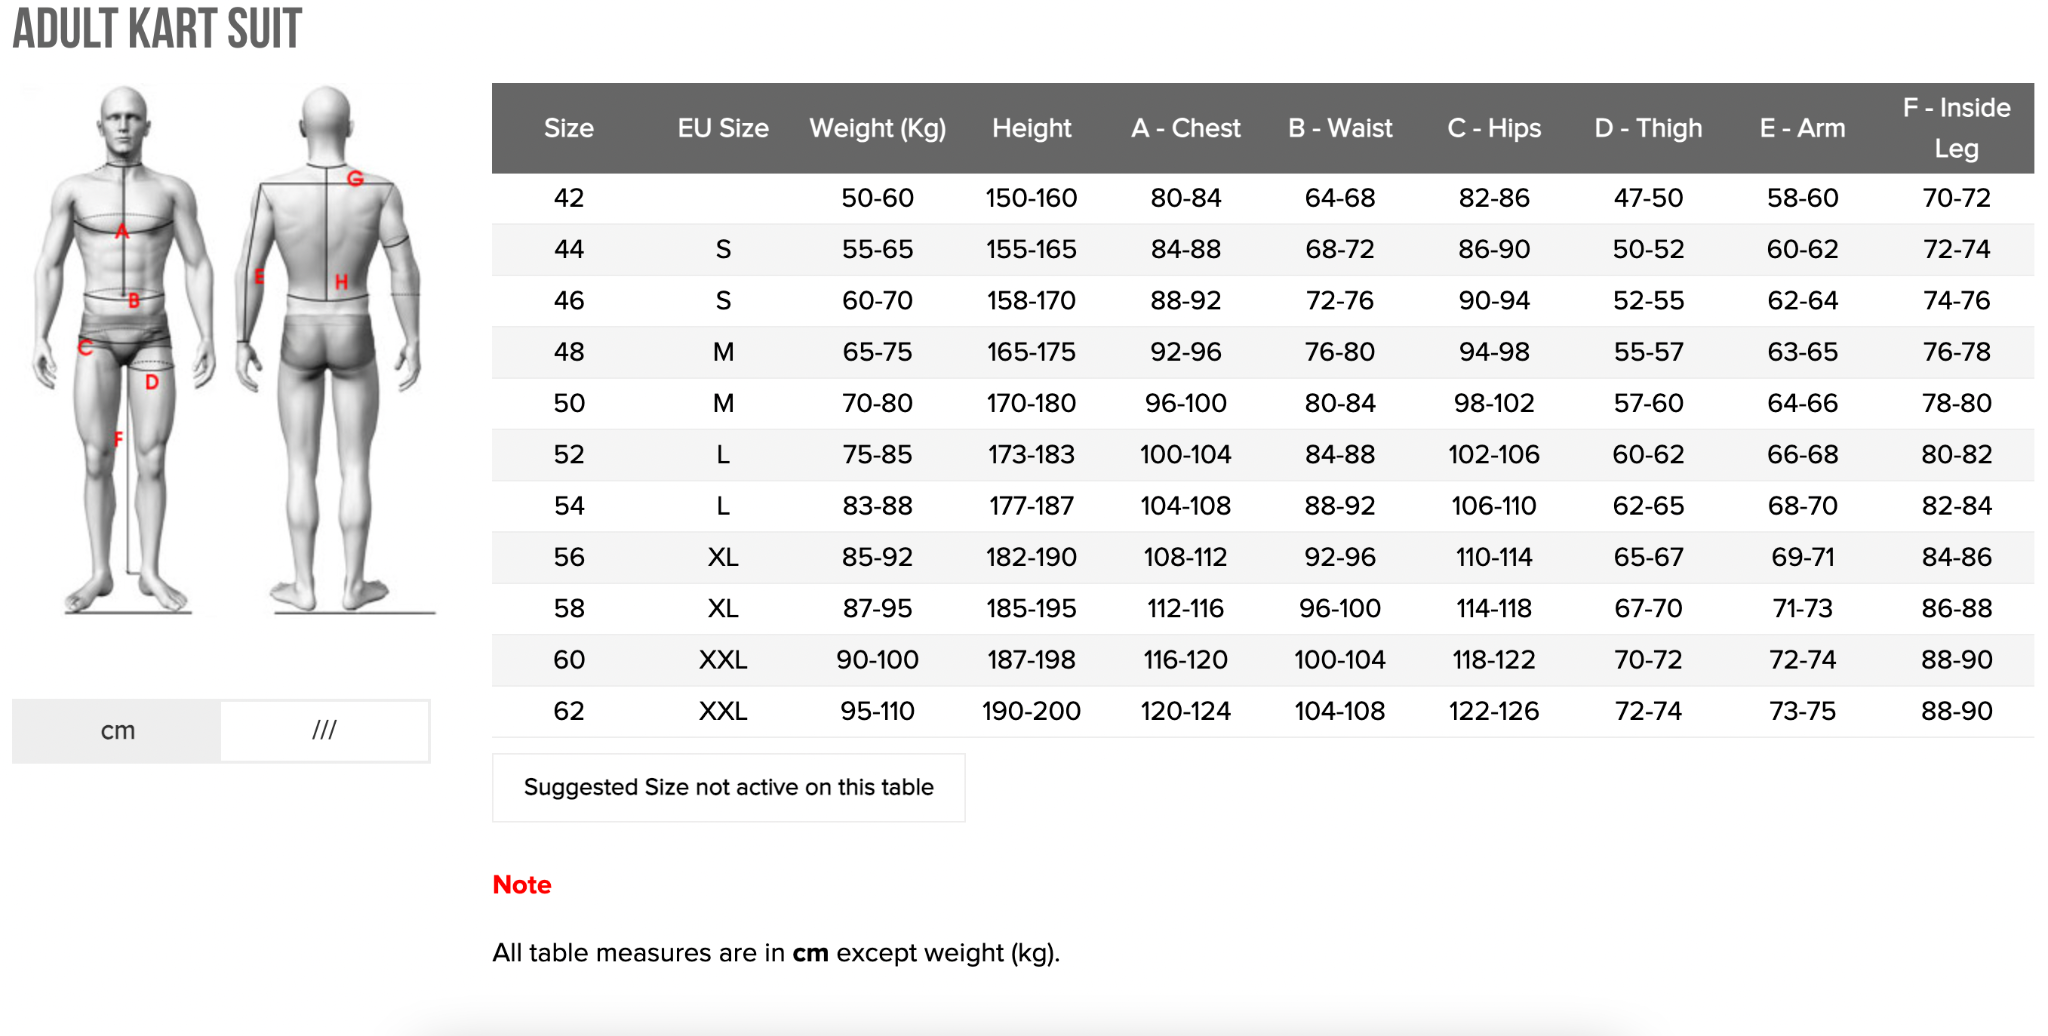Viewport: 2048px width, 1036px height.
Task: Click the red D thigh marker
Action: pyautogui.click(x=152, y=382)
